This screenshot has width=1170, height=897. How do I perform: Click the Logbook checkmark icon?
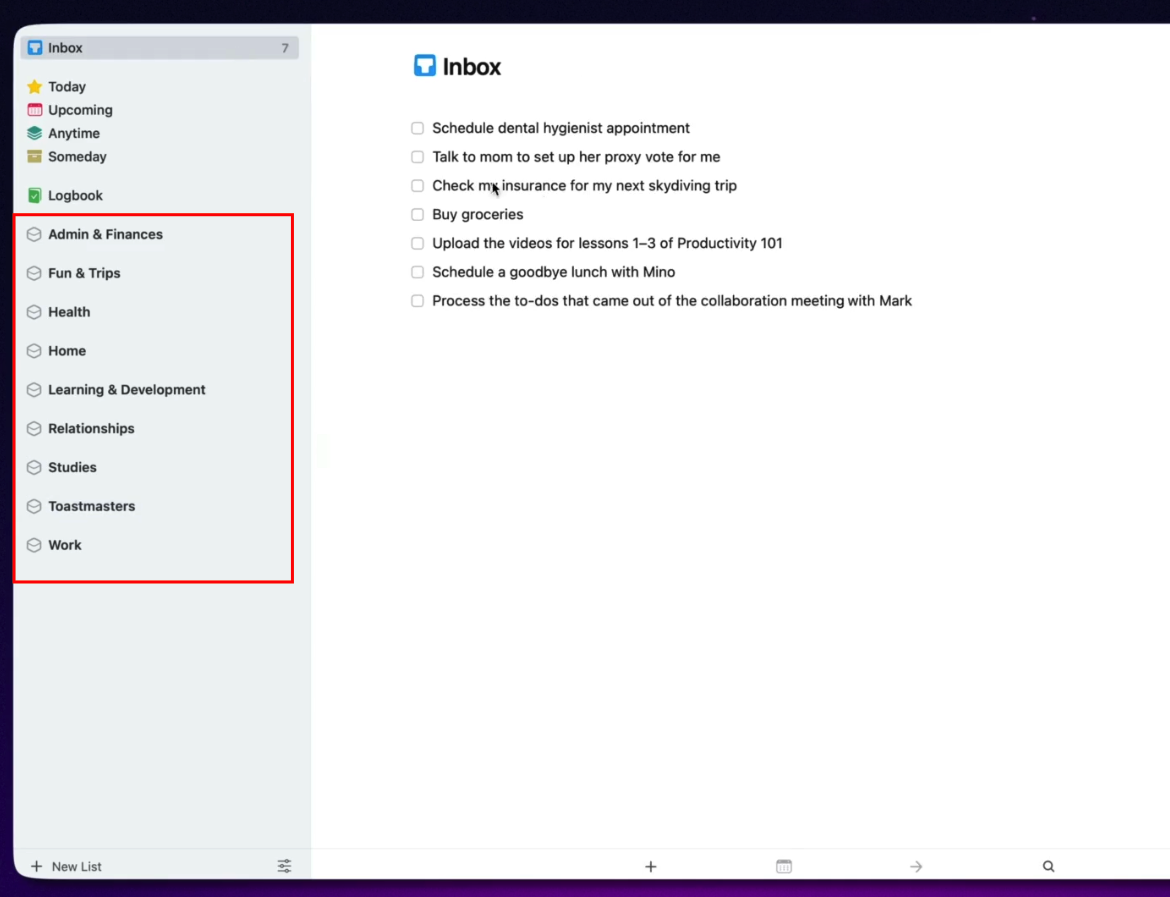34,196
